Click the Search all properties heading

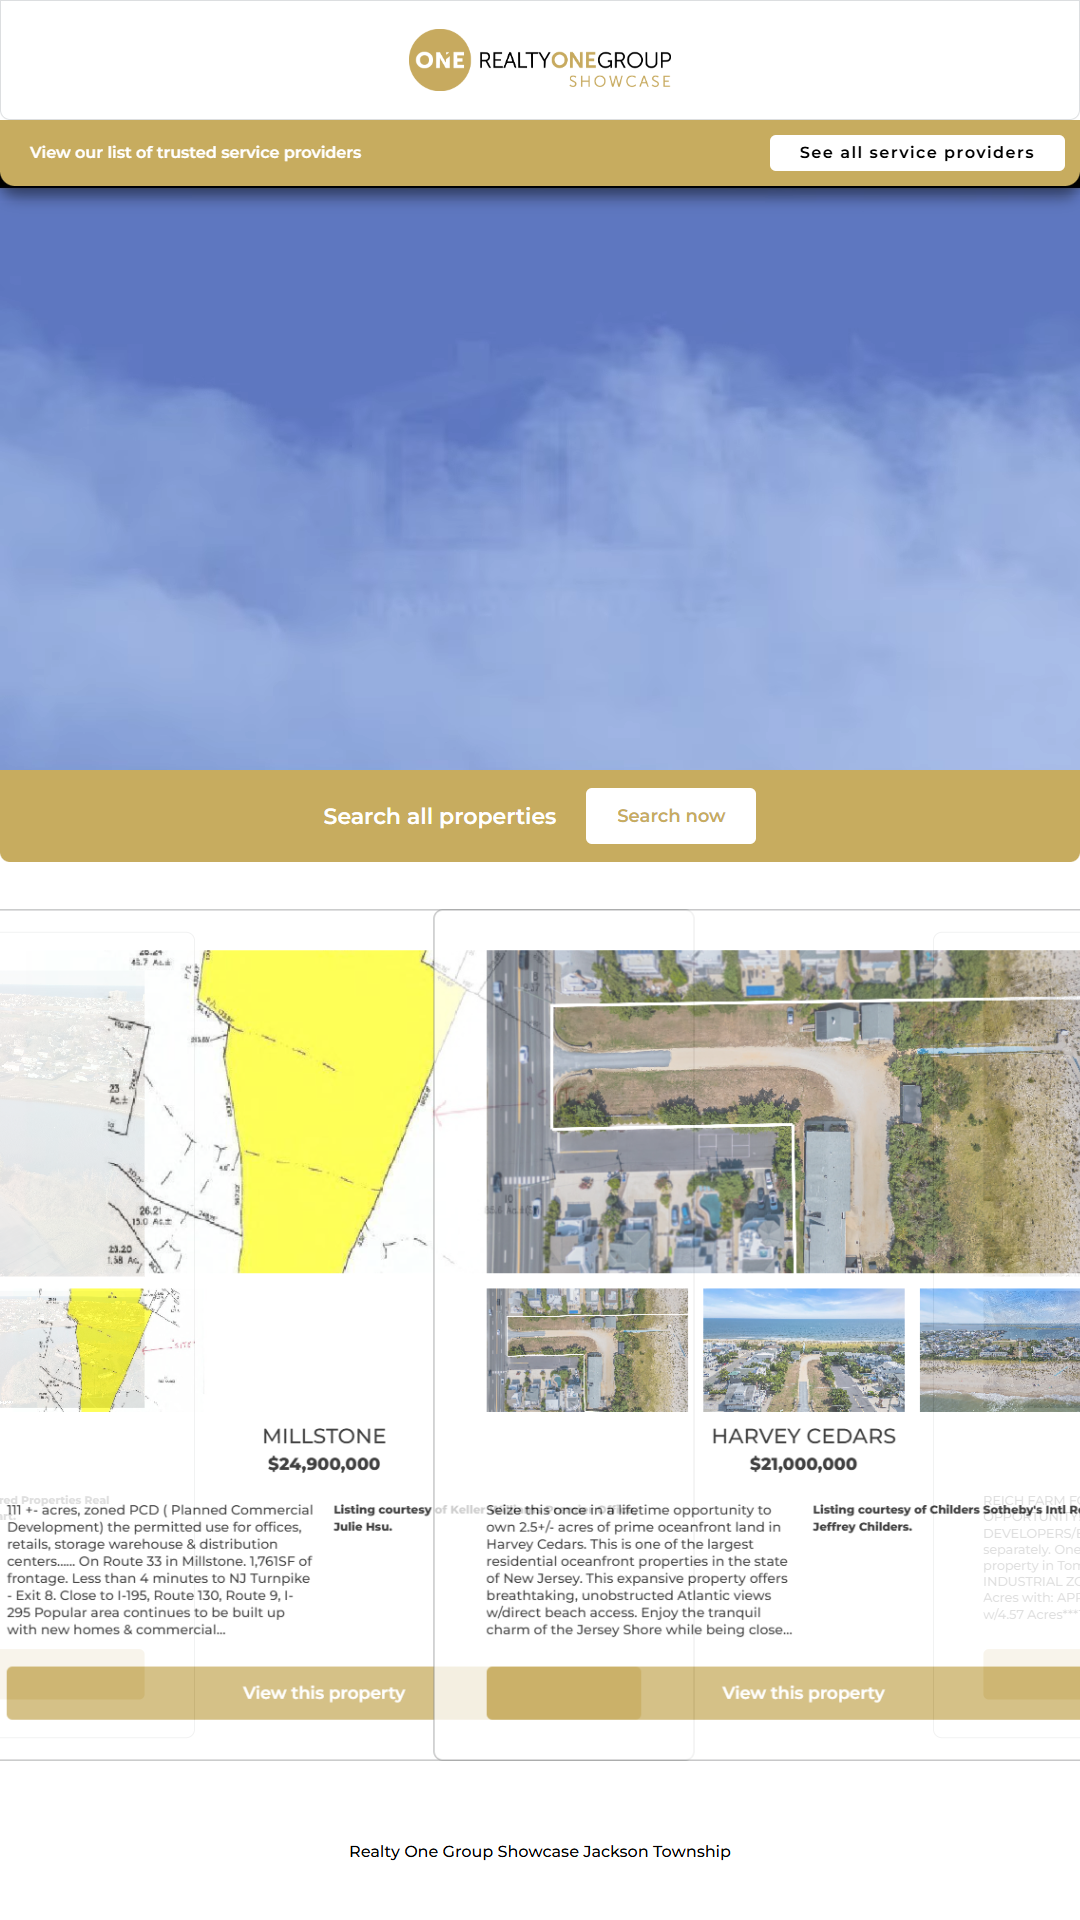439,817
